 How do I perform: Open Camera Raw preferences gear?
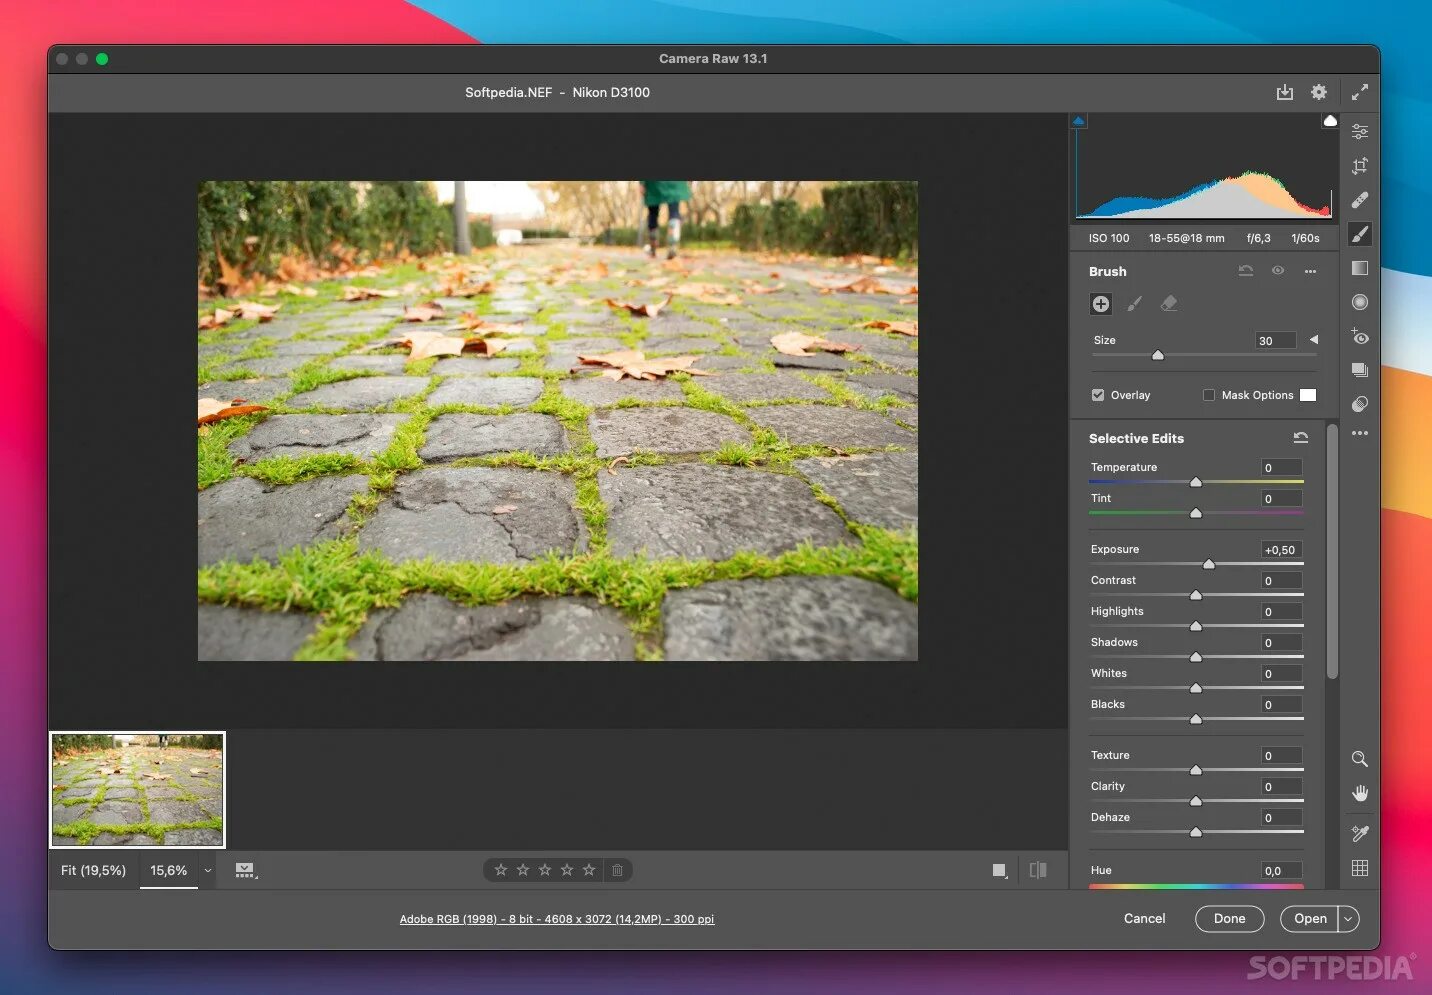coord(1319,92)
